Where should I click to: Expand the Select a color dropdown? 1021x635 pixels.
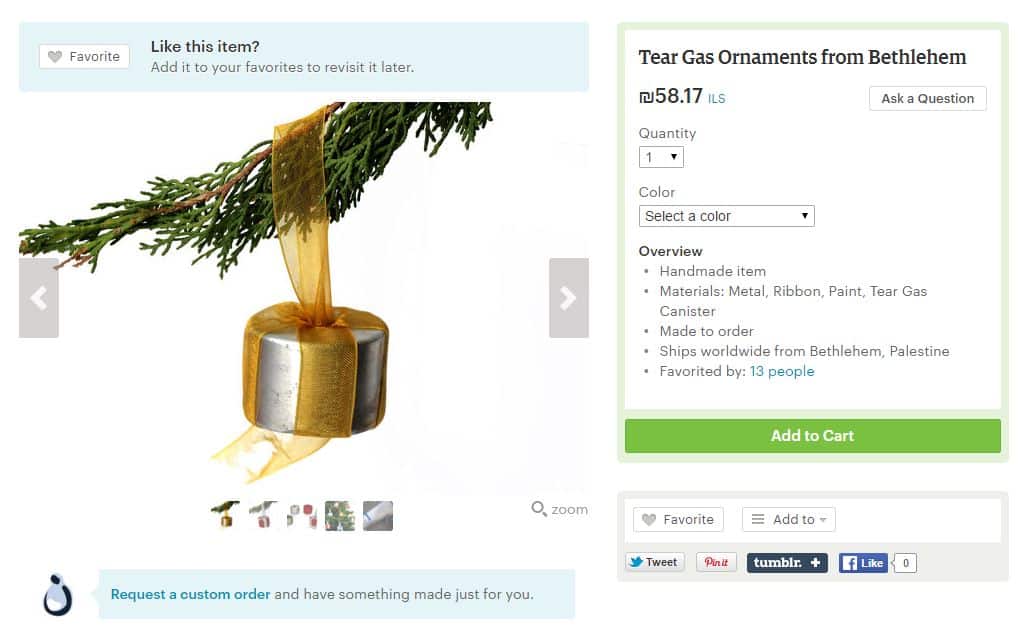(726, 216)
